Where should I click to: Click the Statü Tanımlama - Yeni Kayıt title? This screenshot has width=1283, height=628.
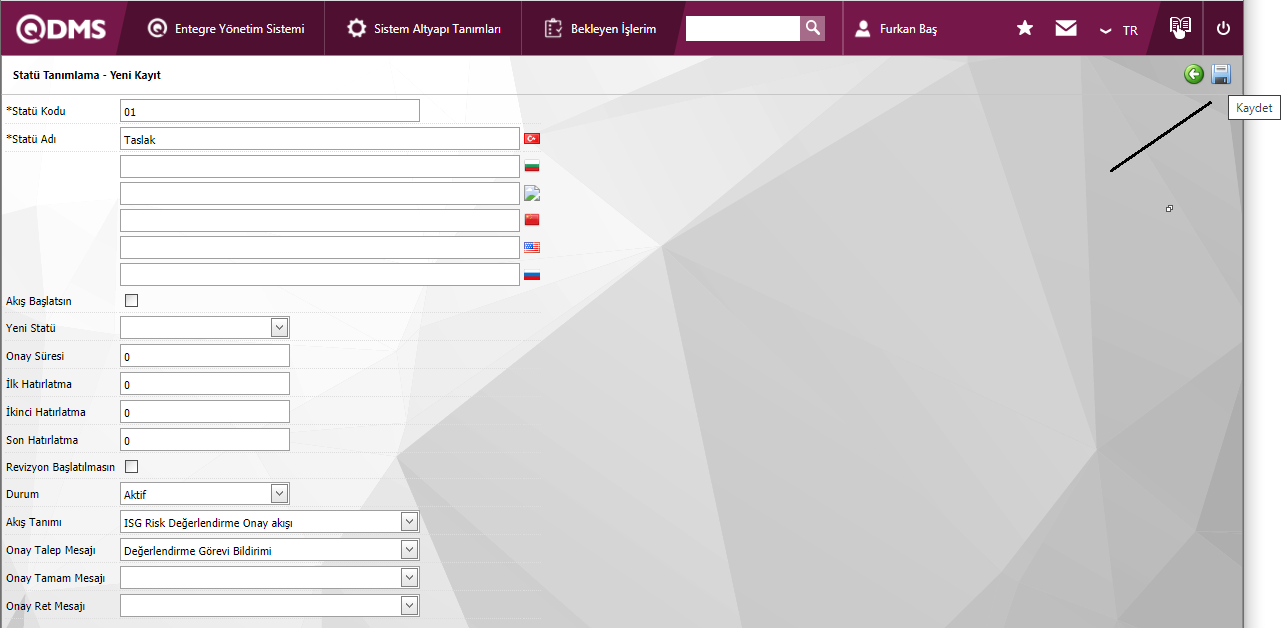(86, 75)
